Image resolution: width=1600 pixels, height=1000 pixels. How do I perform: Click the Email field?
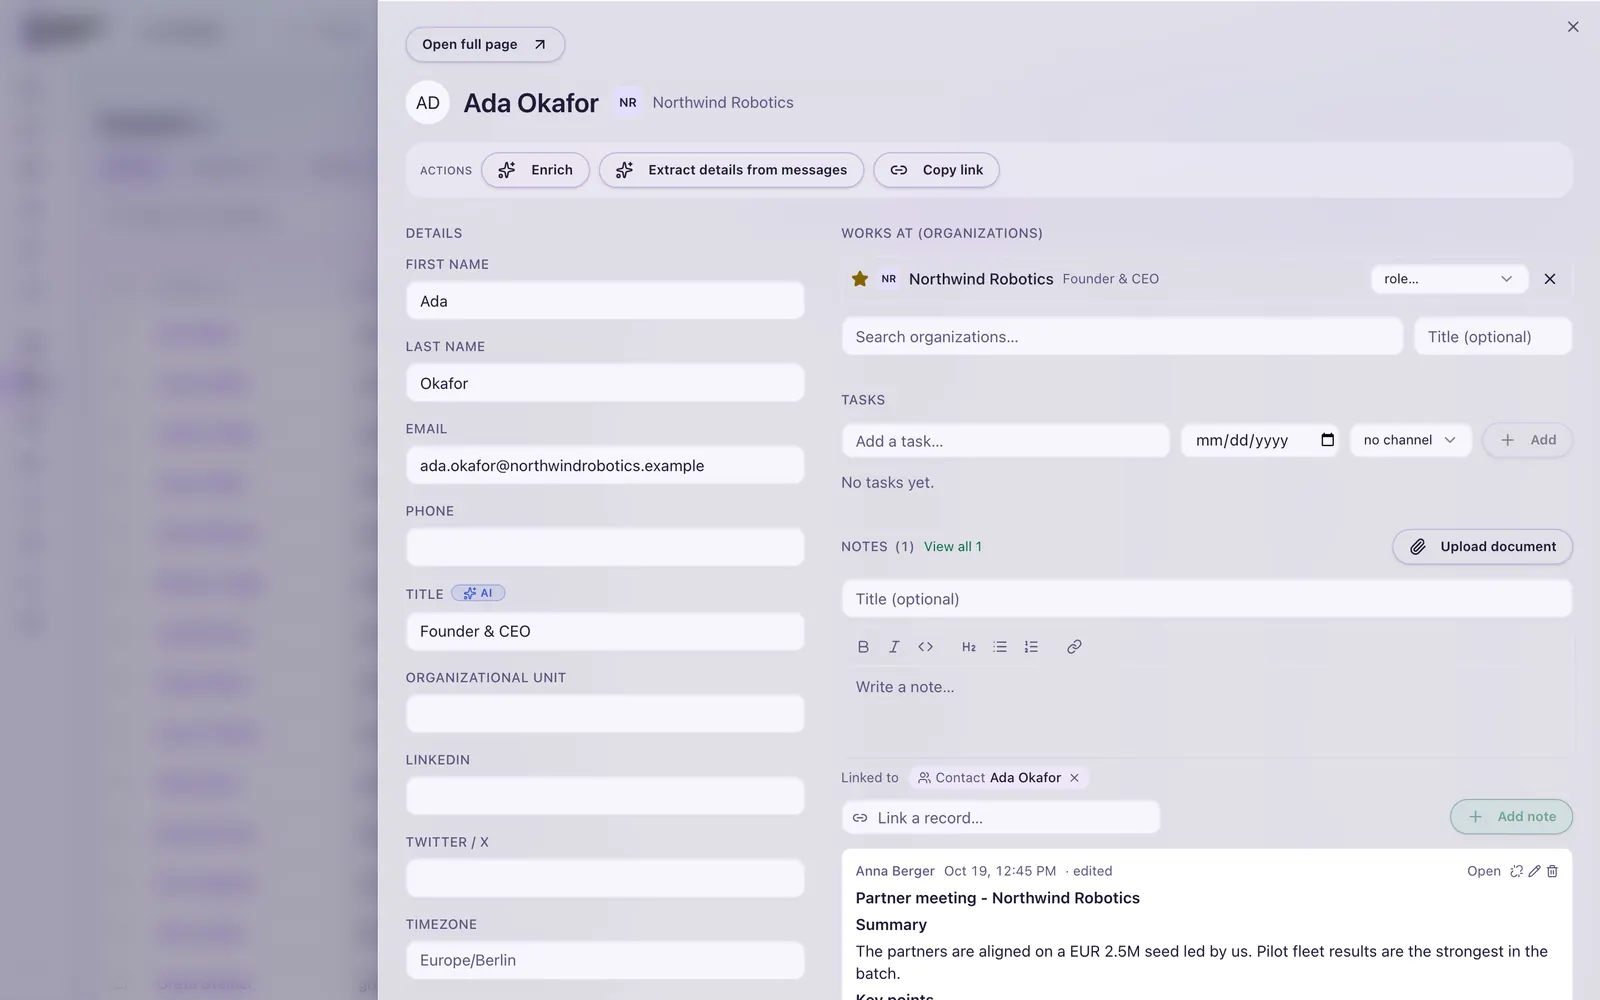[x=605, y=466]
